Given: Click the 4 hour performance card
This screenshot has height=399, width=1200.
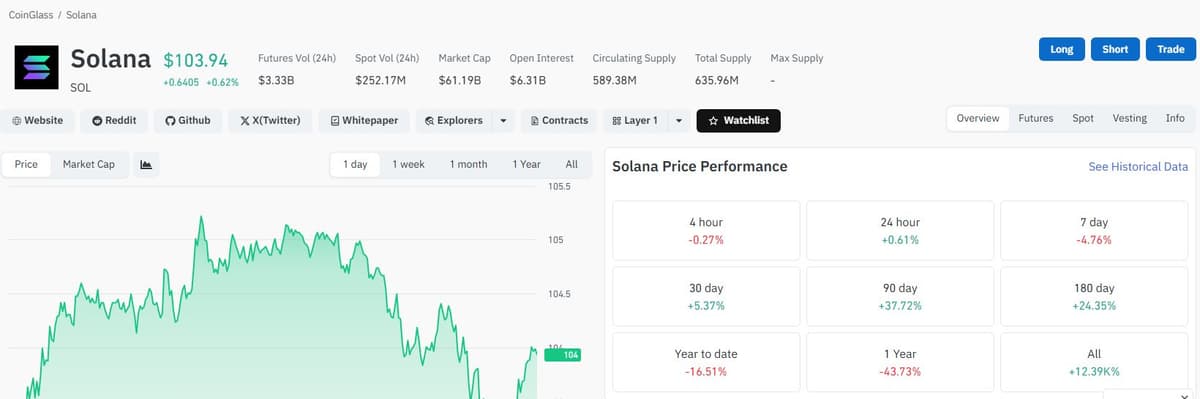Looking at the screenshot, I should point(706,230).
